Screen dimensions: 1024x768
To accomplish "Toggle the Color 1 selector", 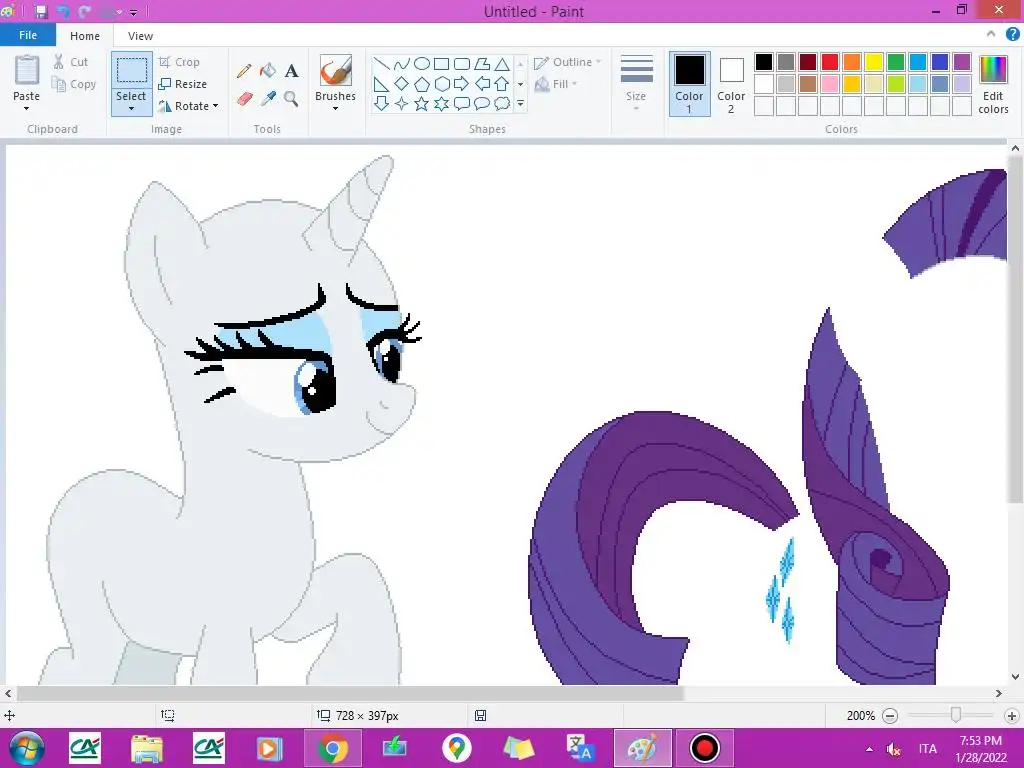I will (x=689, y=84).
